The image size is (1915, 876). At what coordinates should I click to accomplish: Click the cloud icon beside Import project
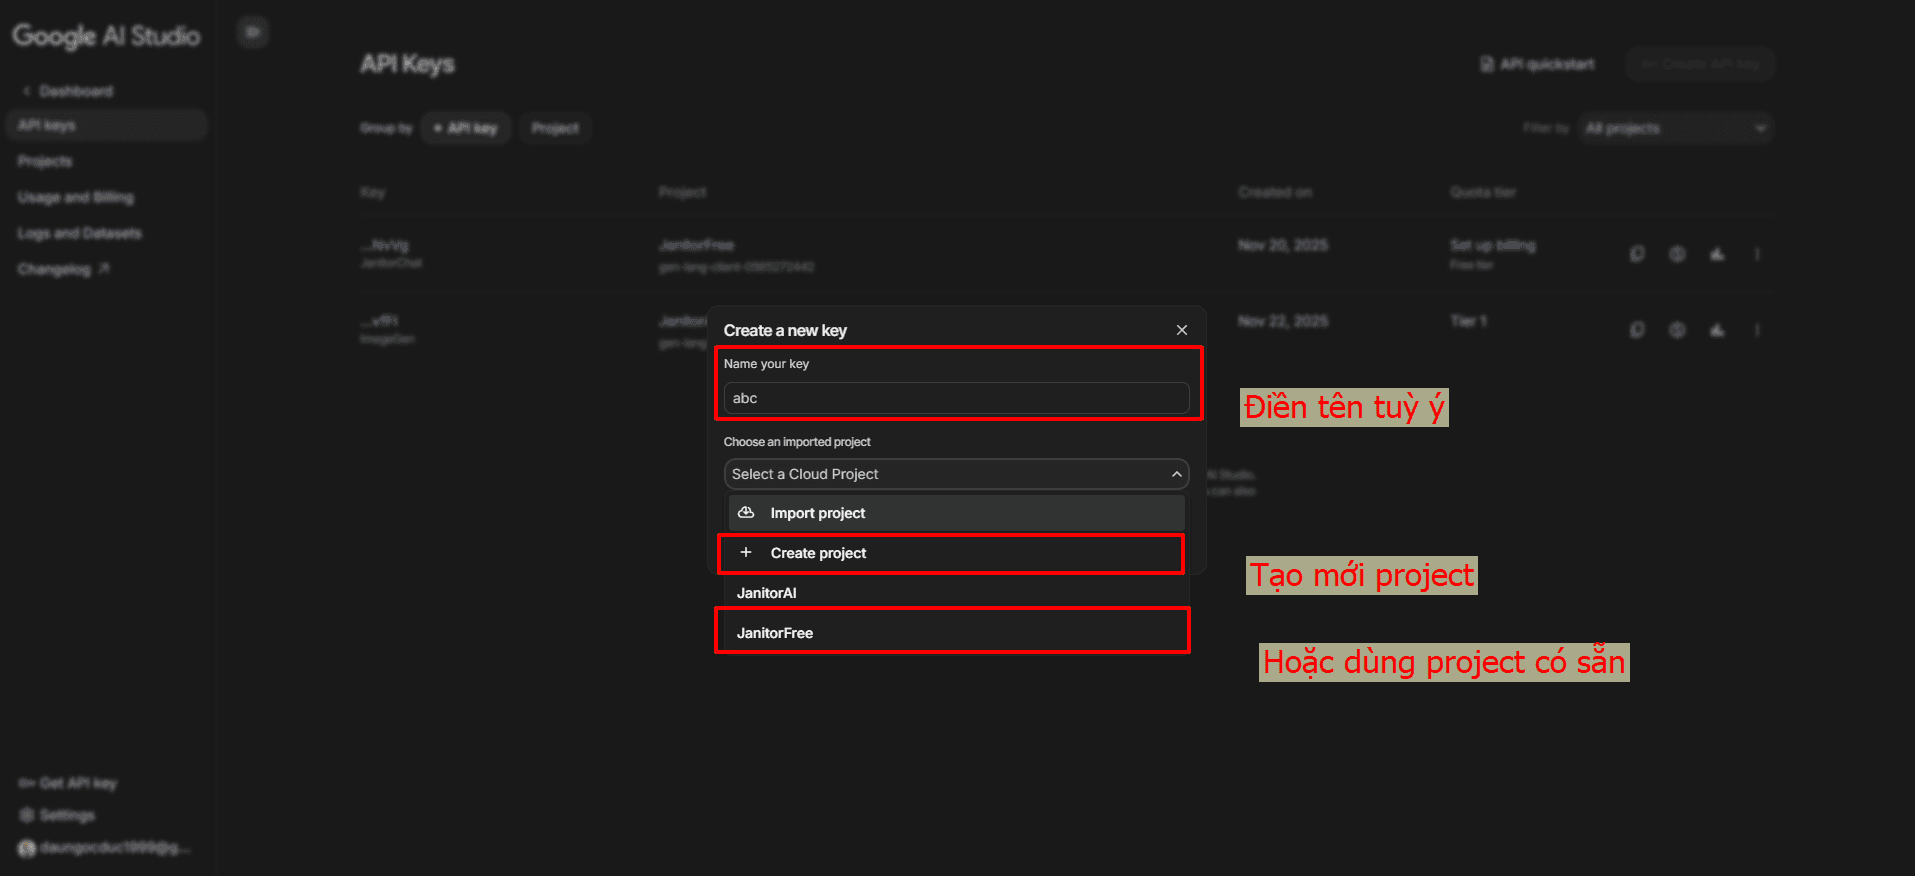(746, 513)
